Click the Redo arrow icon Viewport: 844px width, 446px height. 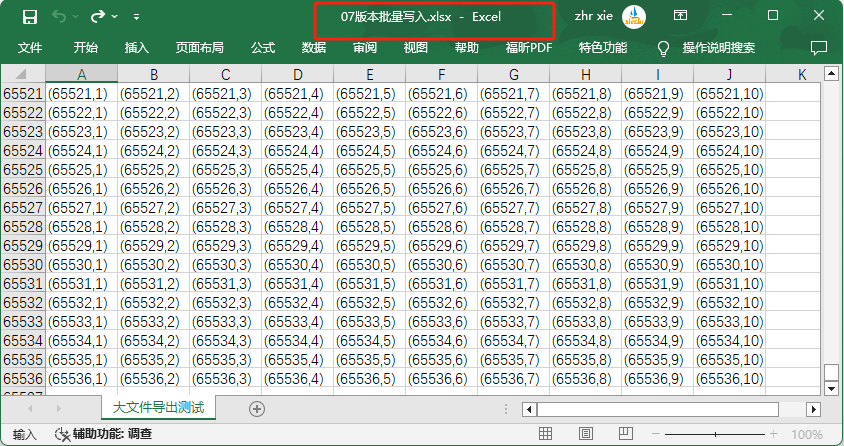tap(98, 16)
